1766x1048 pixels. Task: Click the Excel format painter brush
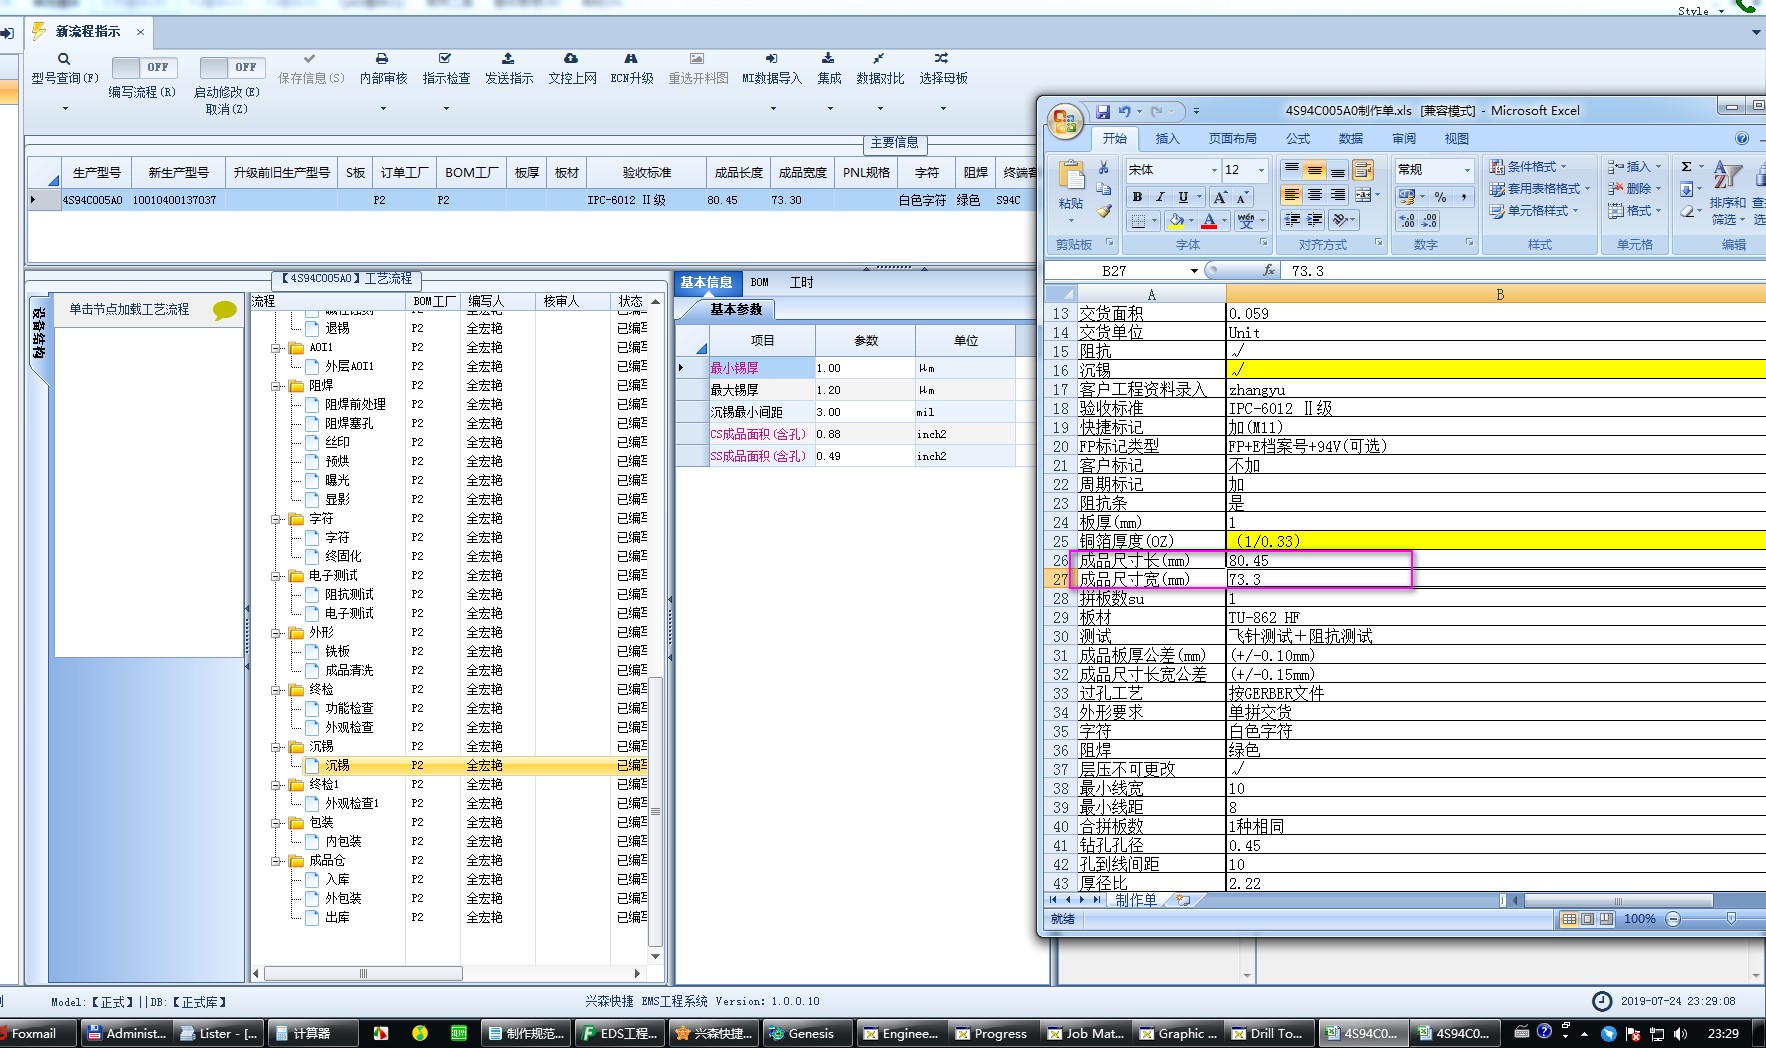click(1103, 211)
